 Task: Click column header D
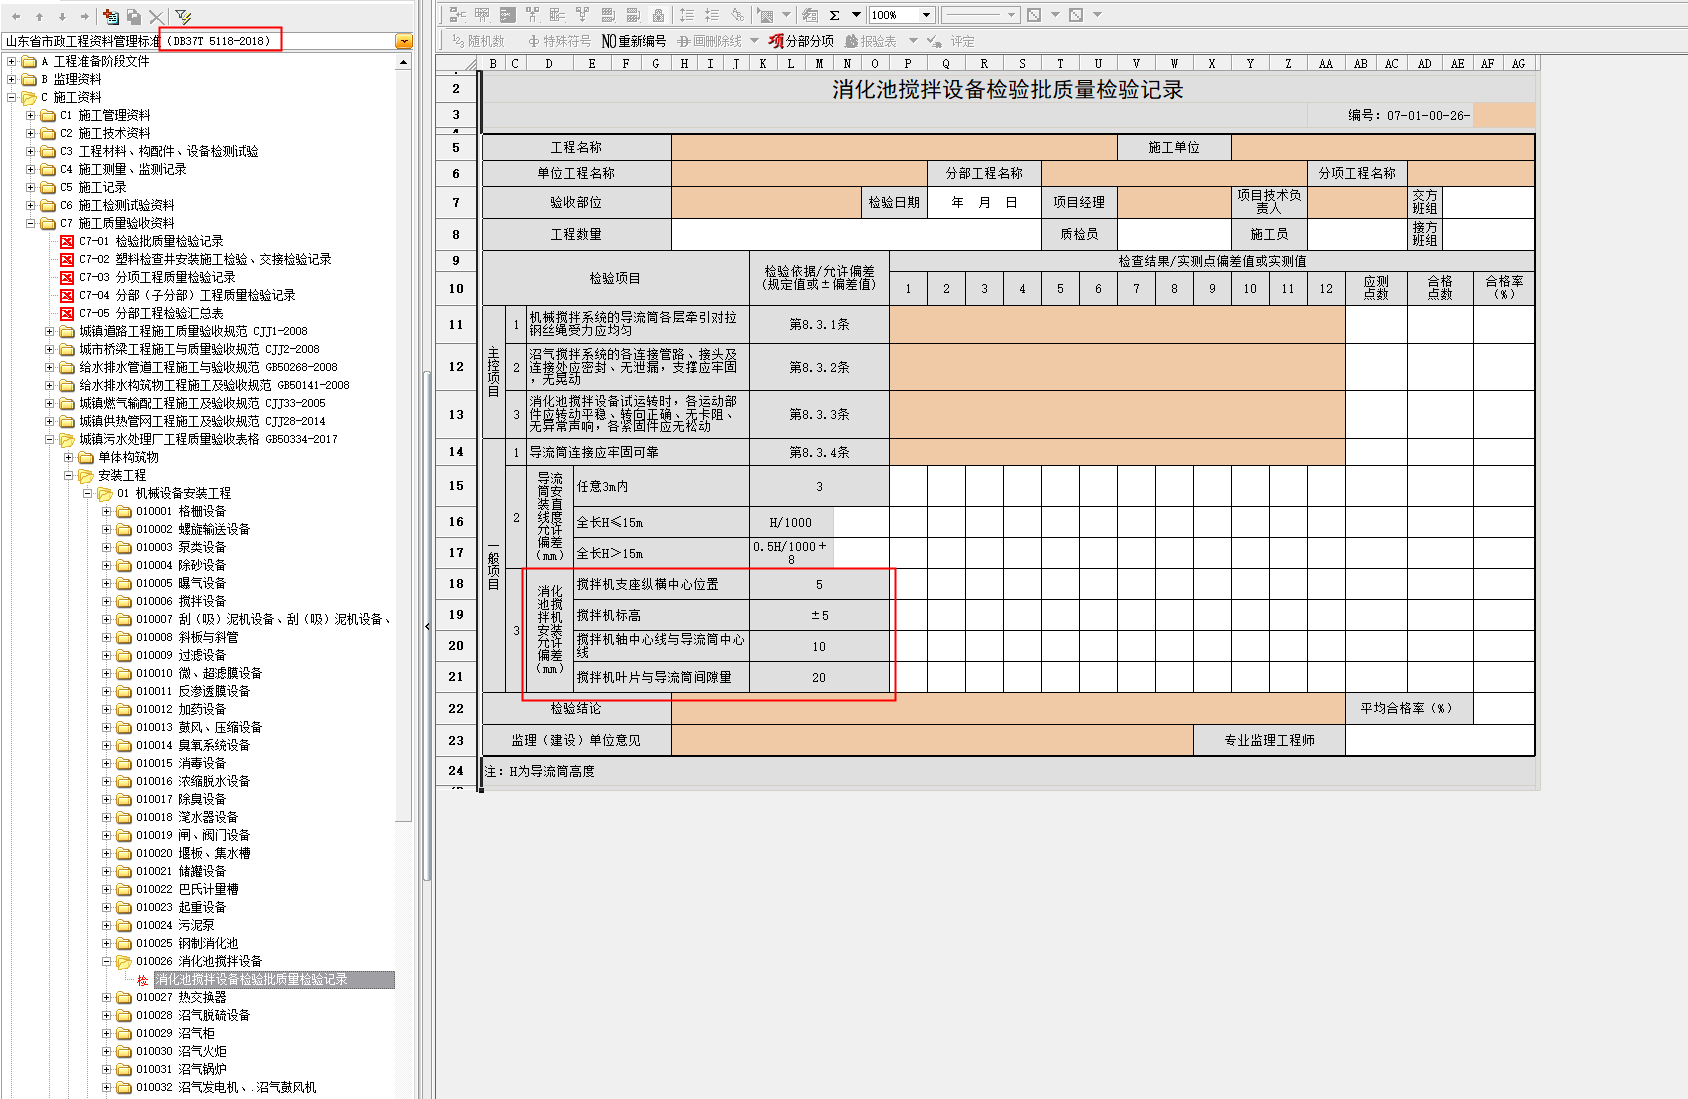click(x=549, y=63)
